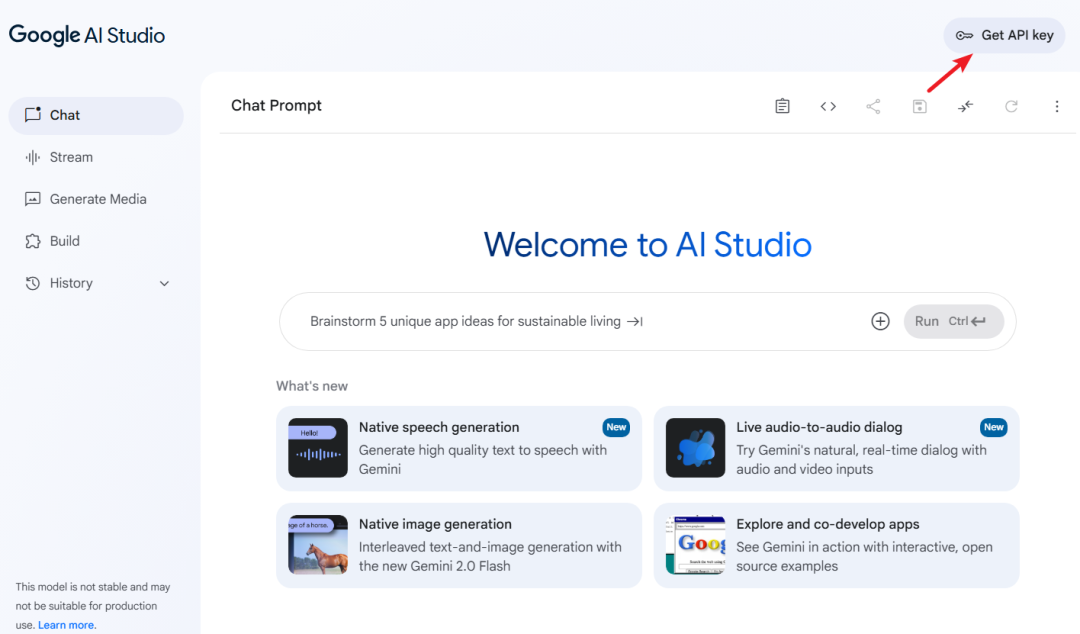Click into the prompt text input field

tap(580, 321)
